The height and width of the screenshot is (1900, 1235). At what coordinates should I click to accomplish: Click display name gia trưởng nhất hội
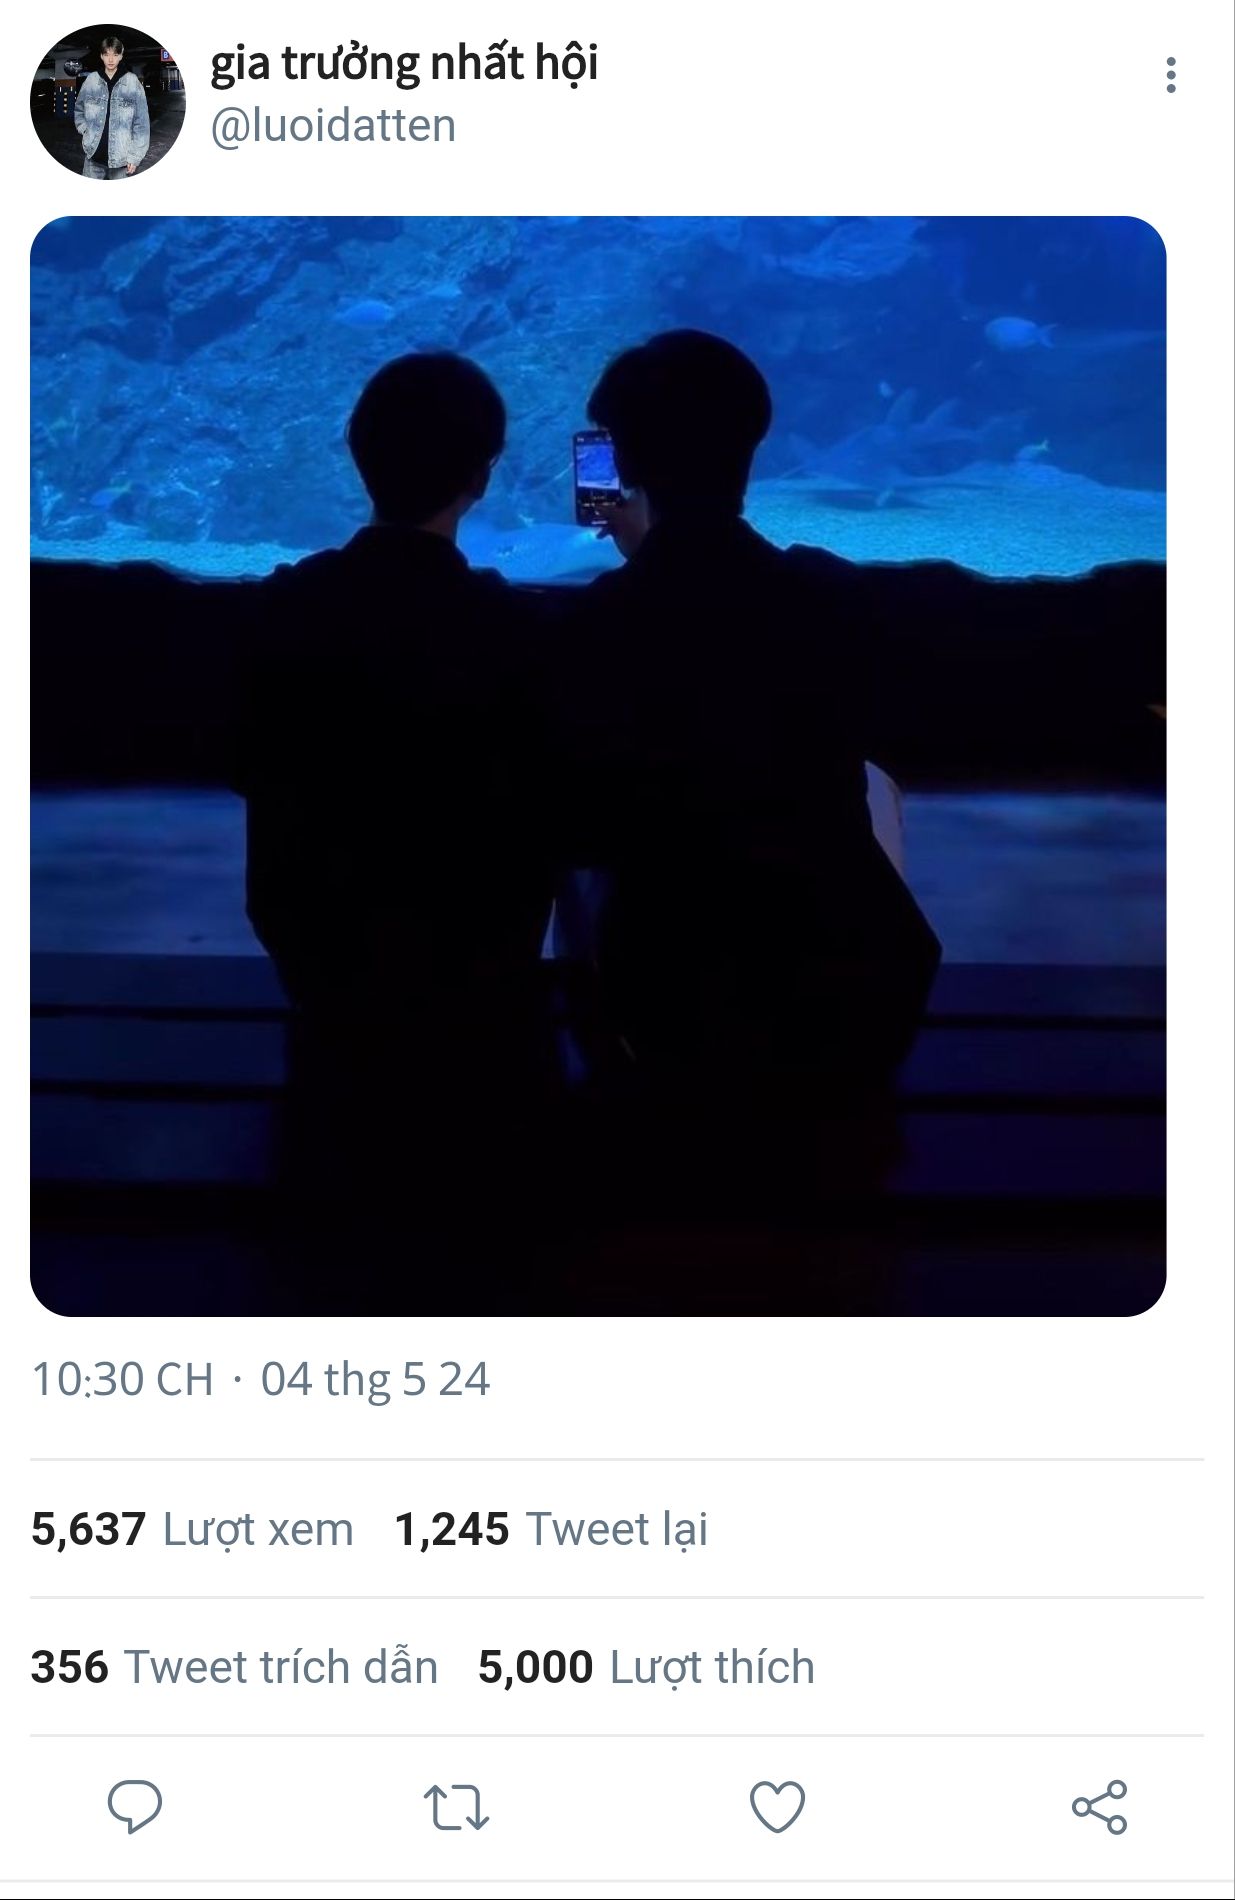tap(404, 64)
